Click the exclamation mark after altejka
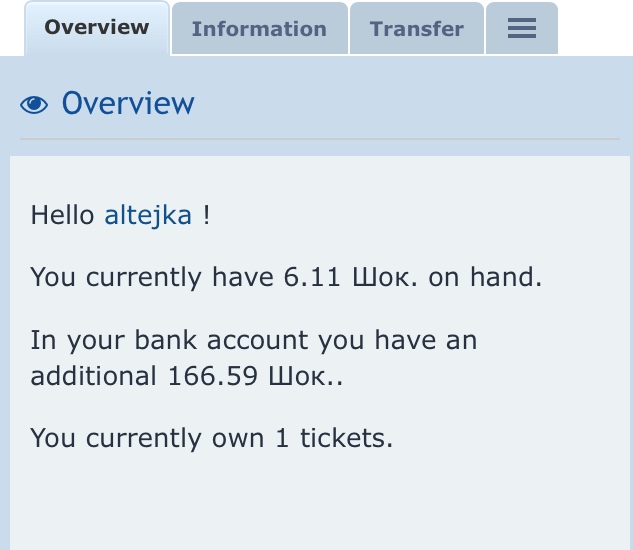 click(x=206, y=215)
